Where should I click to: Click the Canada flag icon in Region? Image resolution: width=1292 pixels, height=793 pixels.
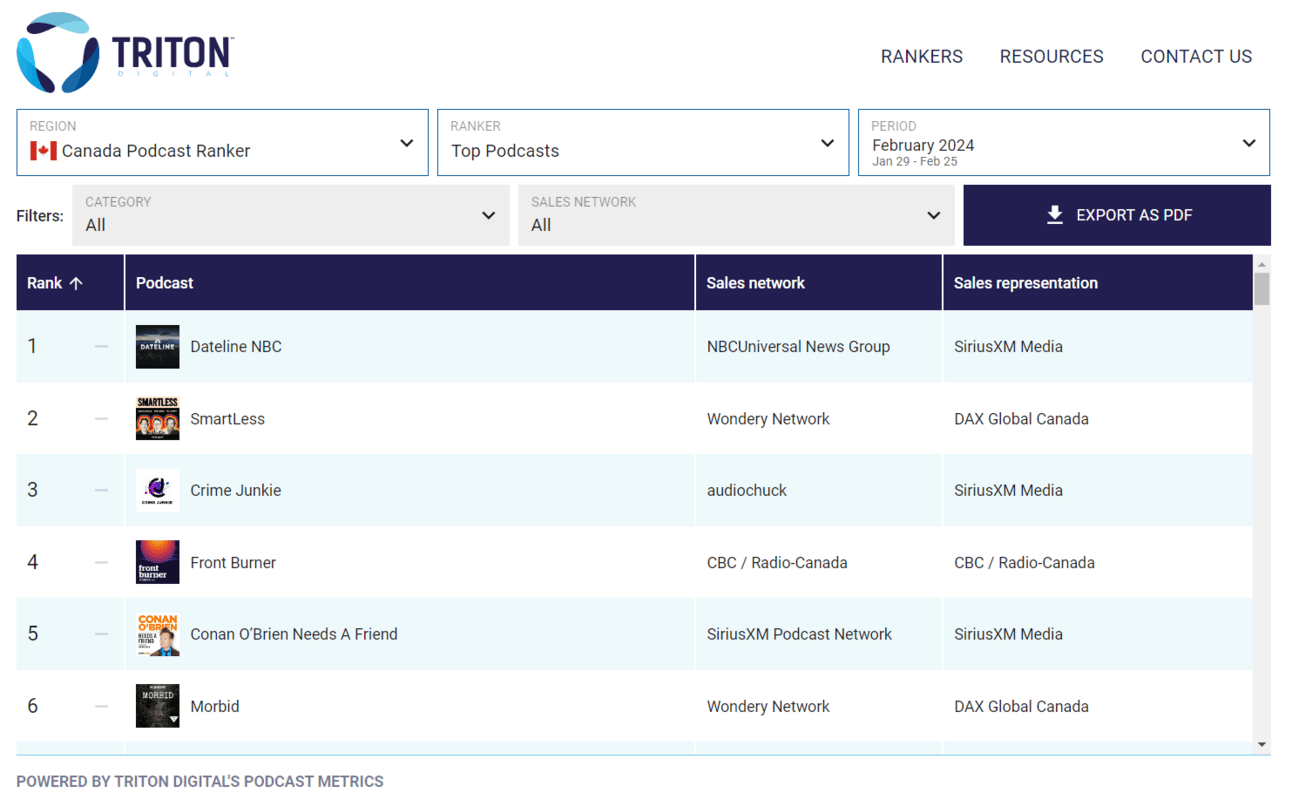click(x=43, y=151)
